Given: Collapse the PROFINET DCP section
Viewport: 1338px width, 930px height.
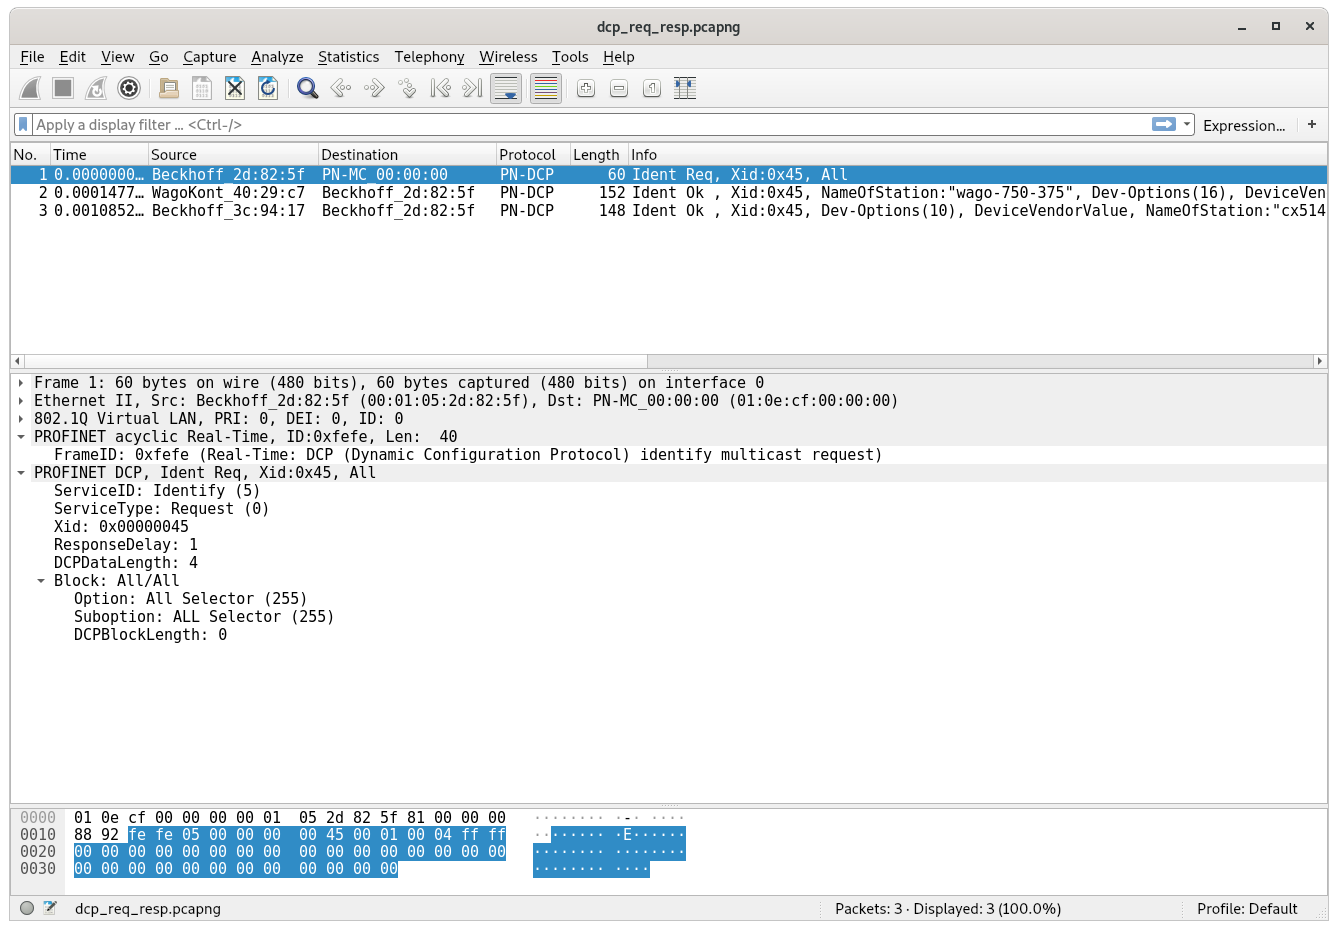Looking at the screenshot, I should (21, 473).
